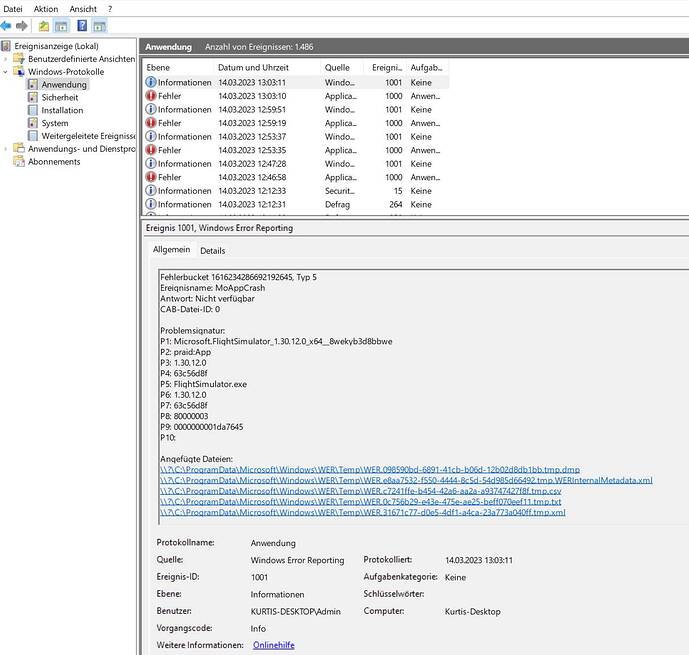The width and height of the screenshot is (689, 655).
Task: Switch to the Allgemein tab
Action: pos(171,250)
